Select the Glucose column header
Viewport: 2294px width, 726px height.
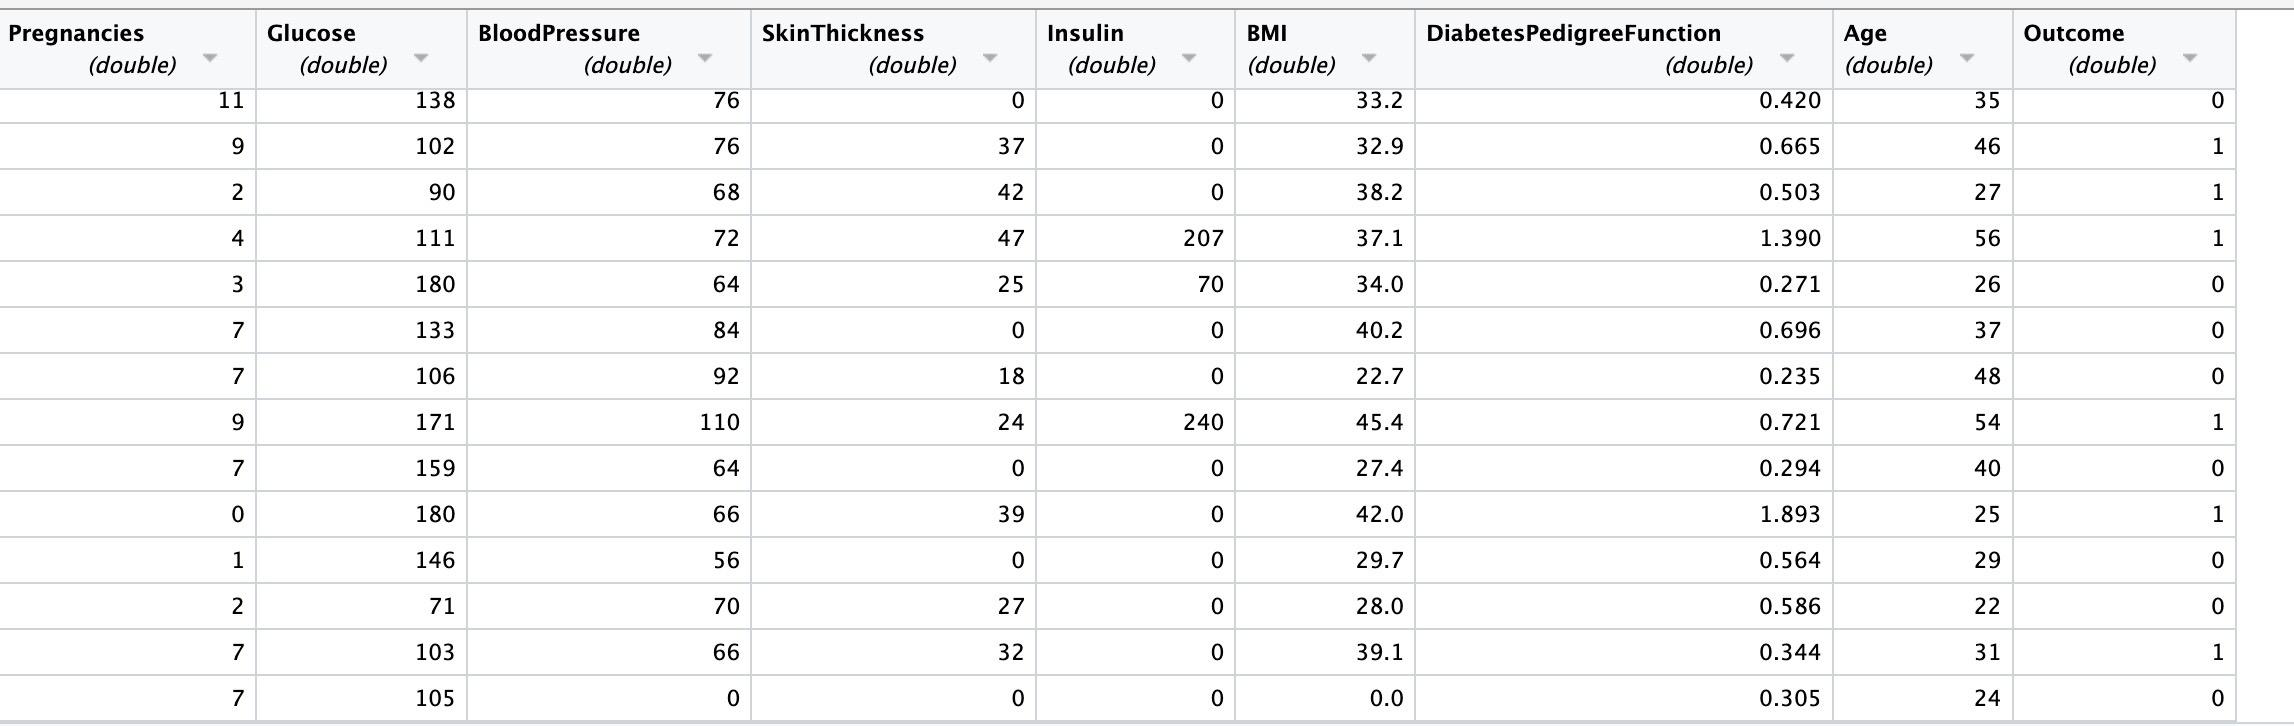click(361, 49)
